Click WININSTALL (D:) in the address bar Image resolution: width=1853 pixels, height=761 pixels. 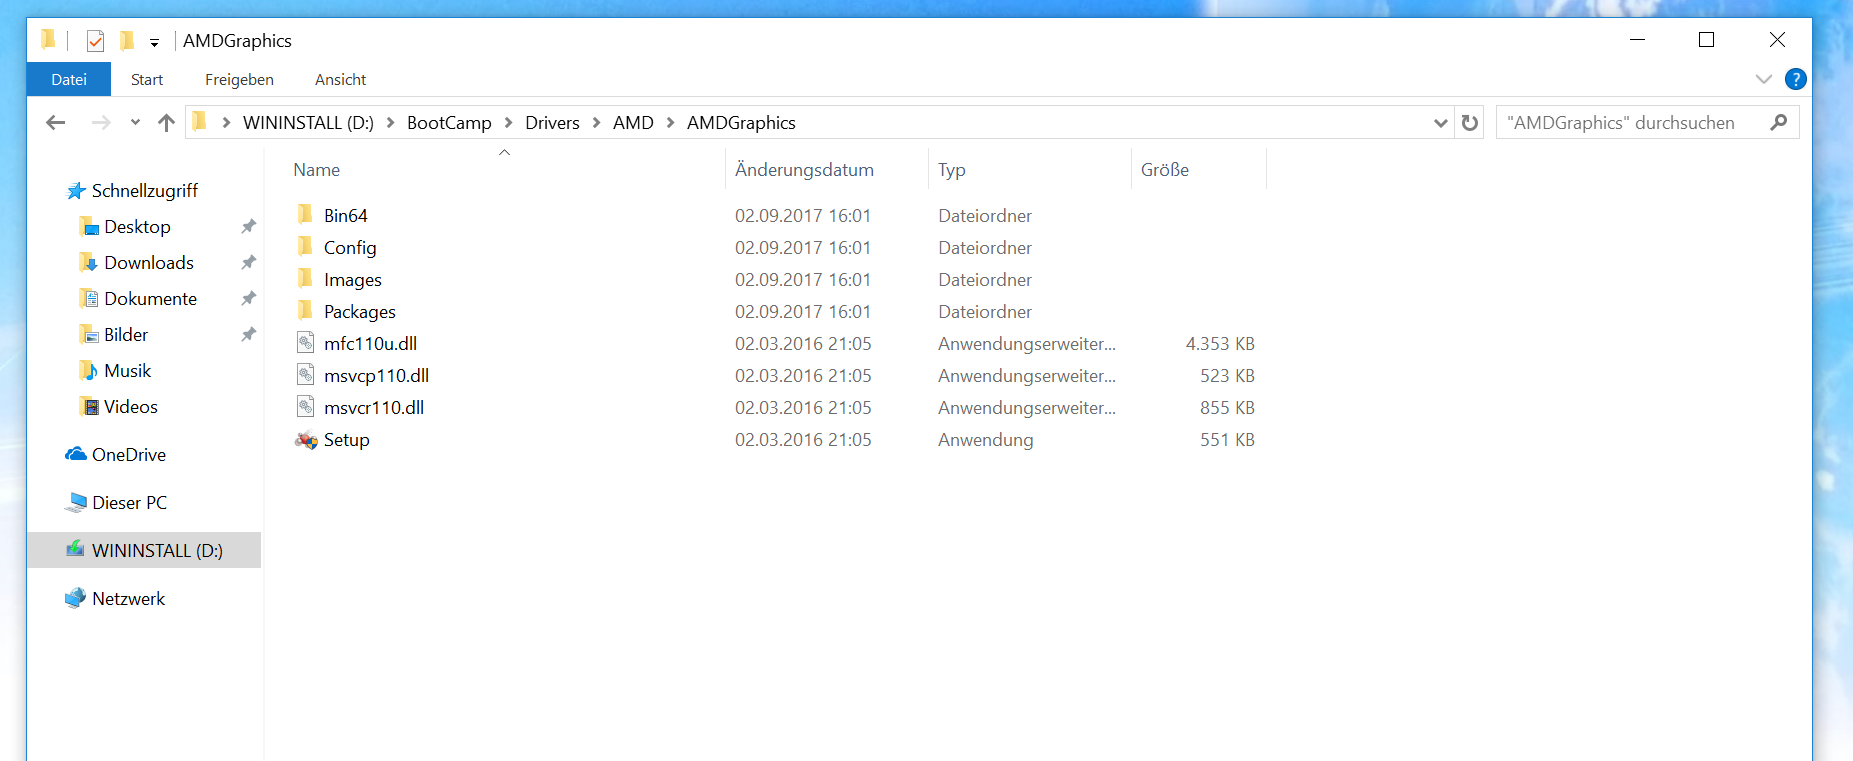click(x=308, y=122)
